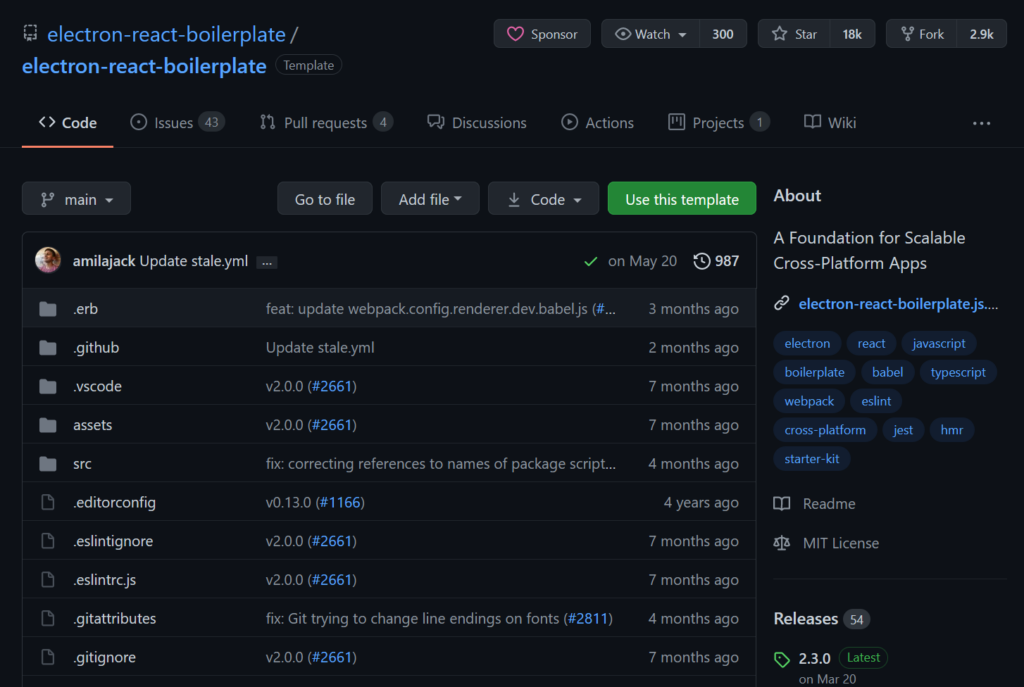
Task: Switch to the Issues tab
Action: (177, 123)
